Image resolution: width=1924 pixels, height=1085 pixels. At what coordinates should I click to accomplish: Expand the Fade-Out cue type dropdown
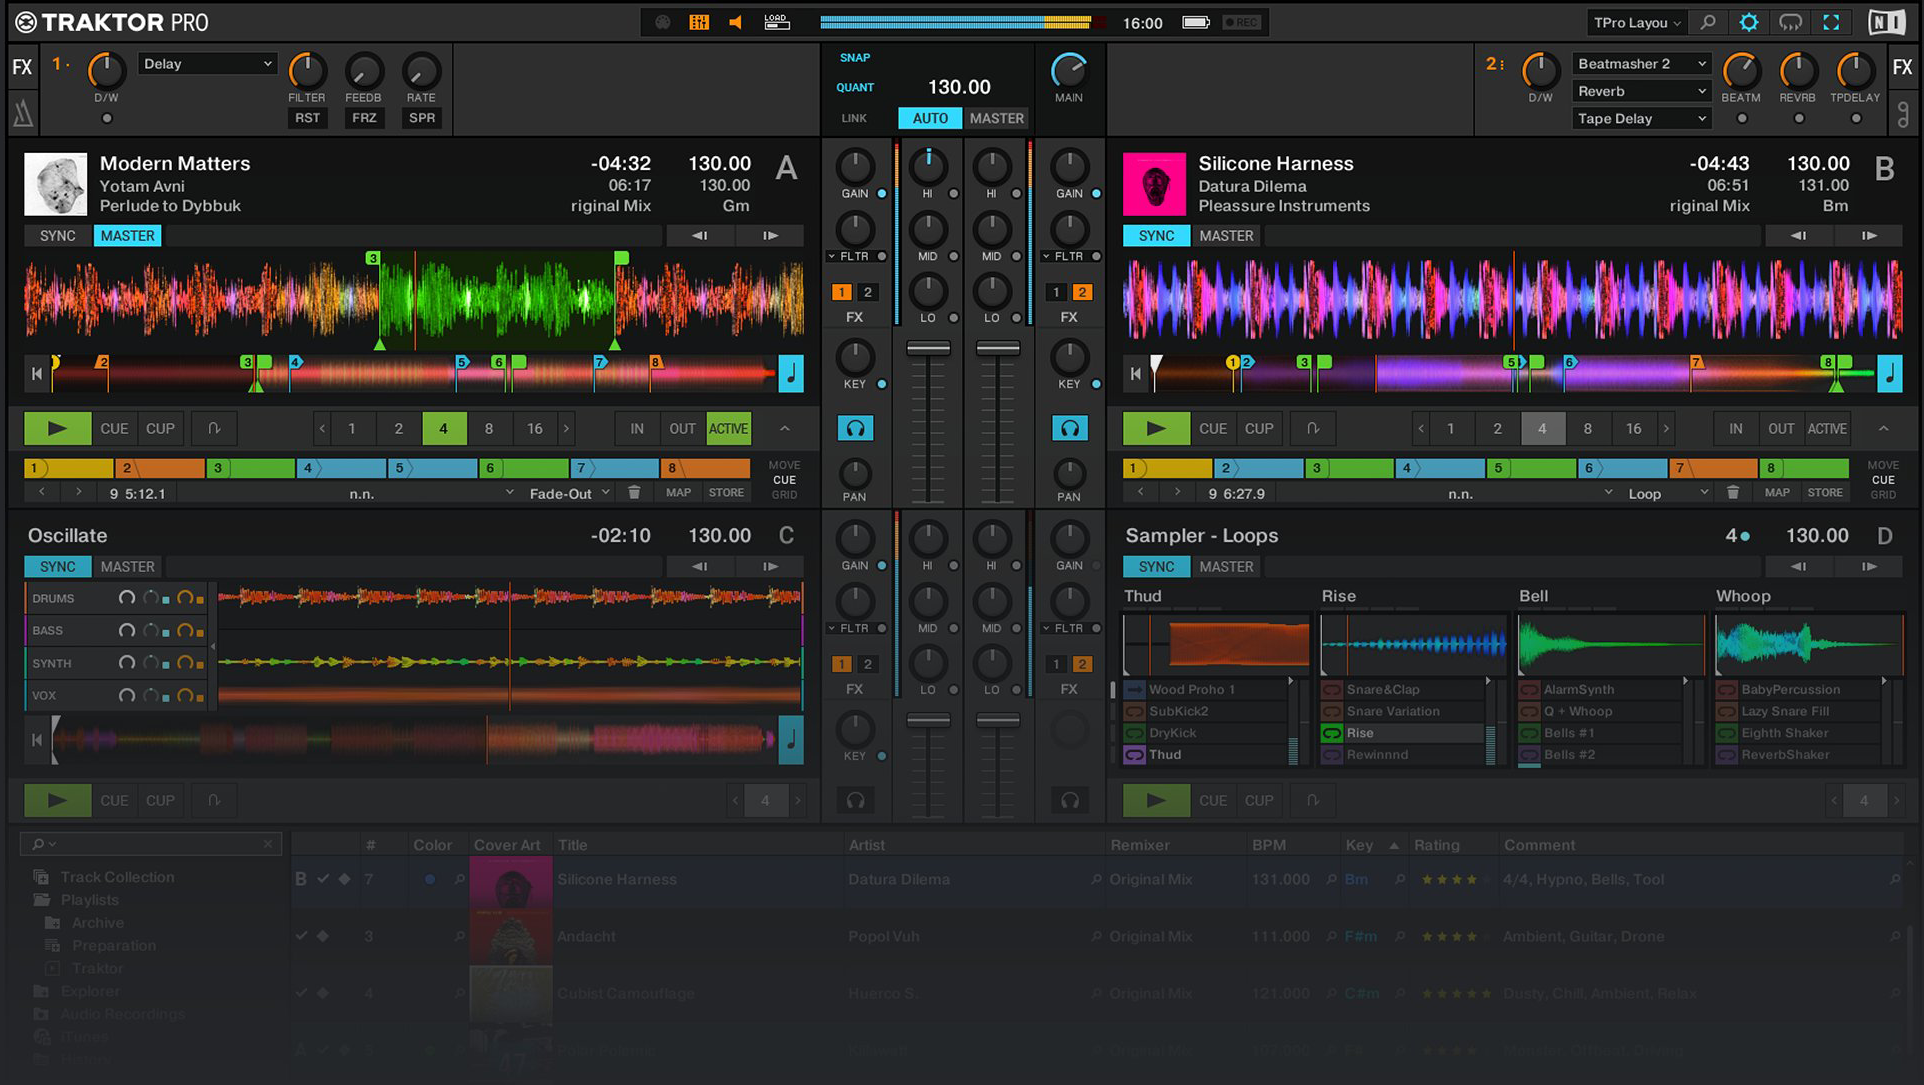pyautogui.click(x=568, y=493)
